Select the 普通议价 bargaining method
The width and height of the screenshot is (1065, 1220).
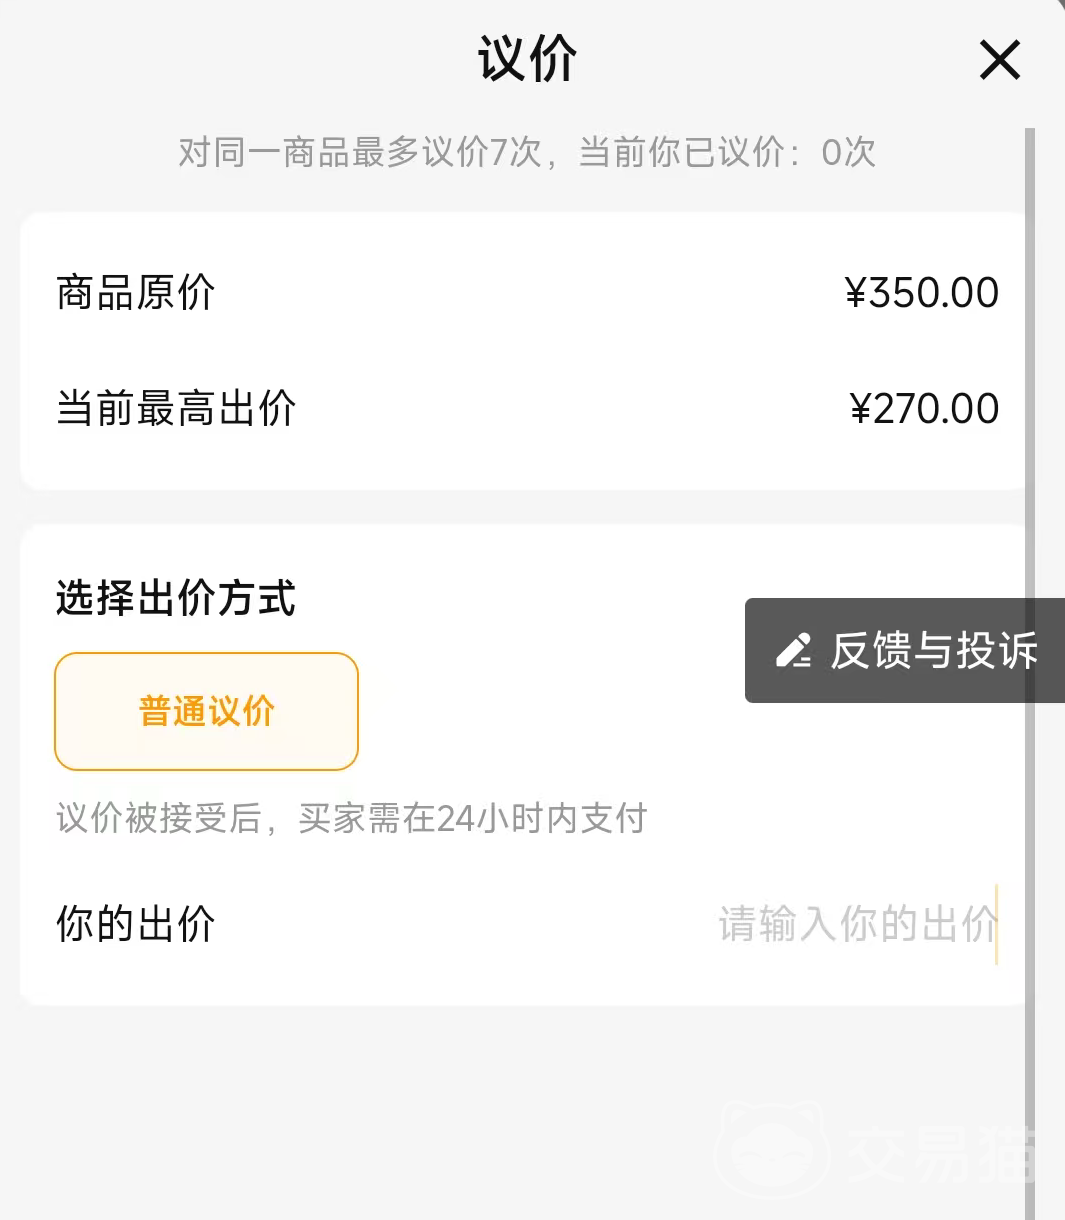206,711
